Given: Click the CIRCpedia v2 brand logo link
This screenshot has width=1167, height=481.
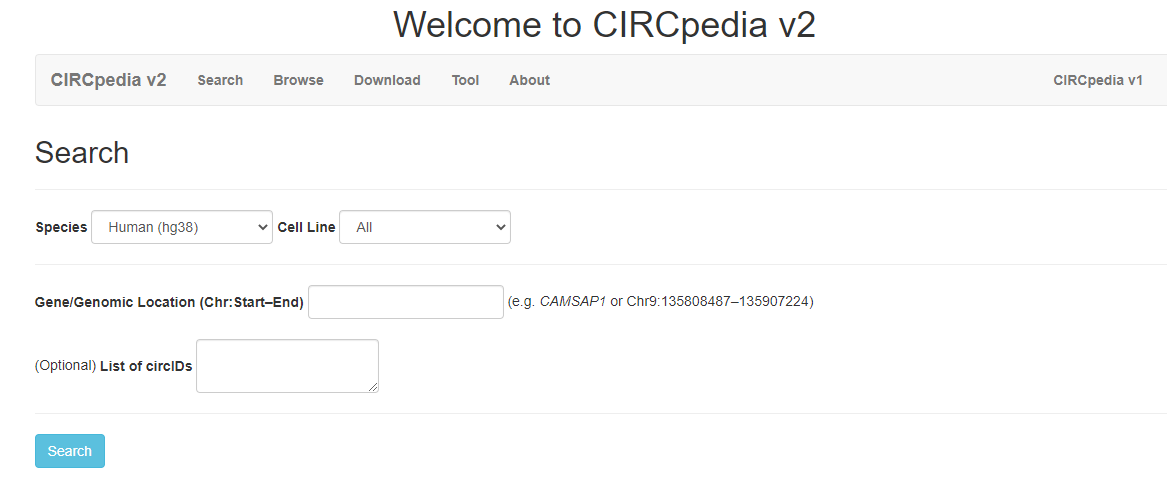Looking at the screenshot, I should click(108, 80).
